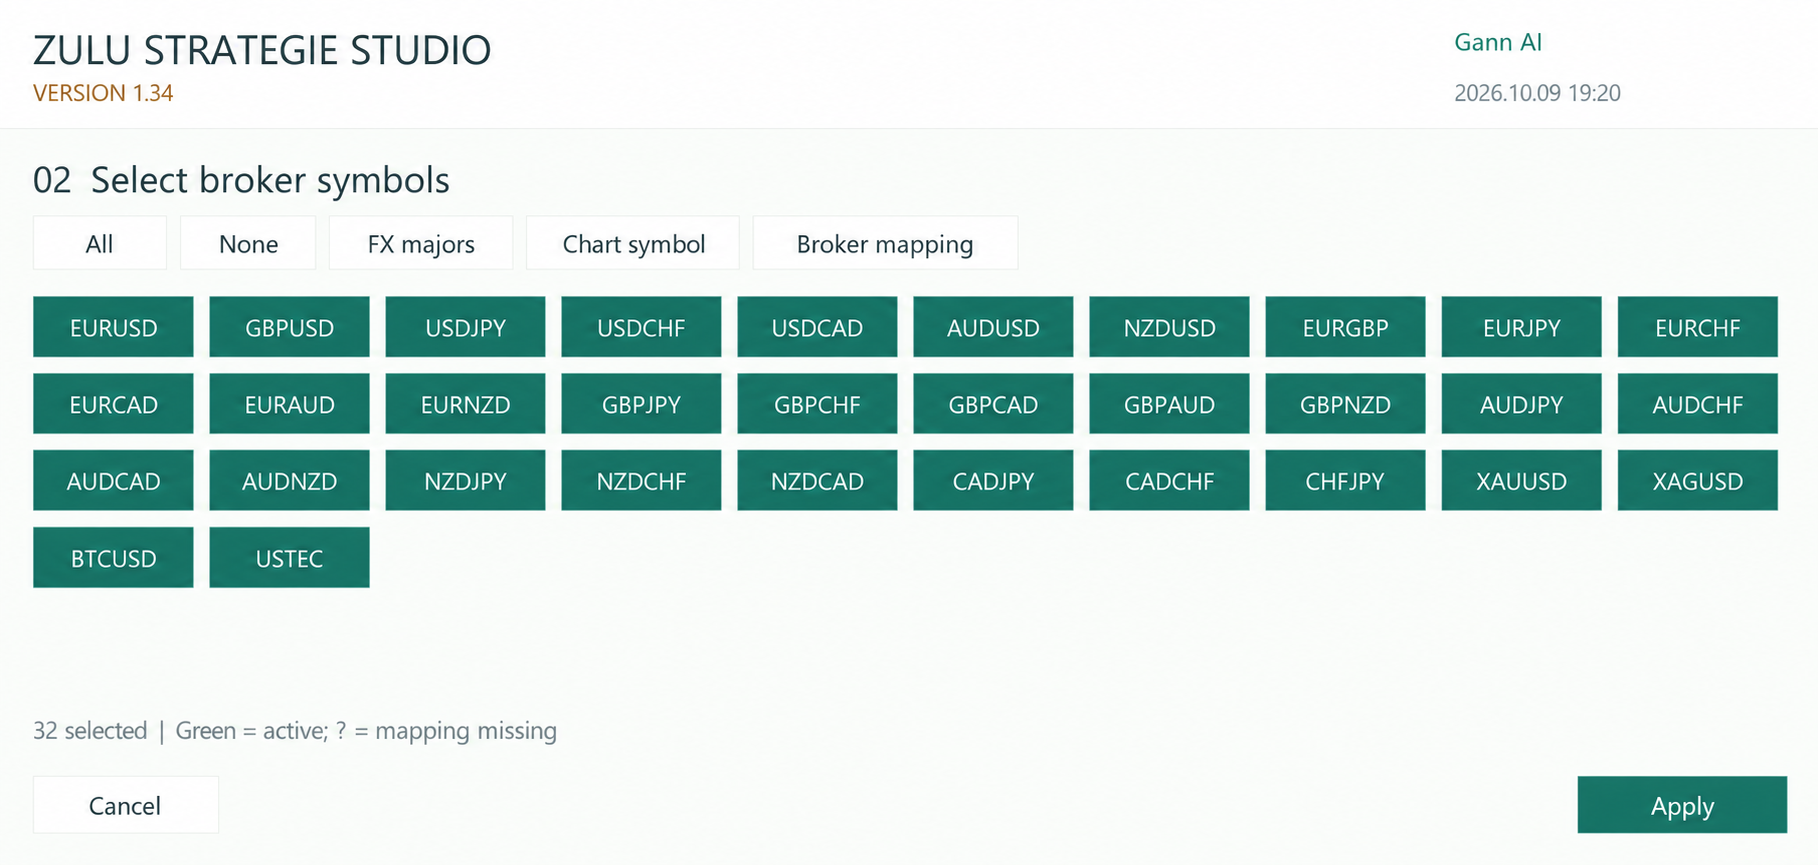Toggle the USDCHF symbol
The image size is (1818, 865).
point(641,327)
